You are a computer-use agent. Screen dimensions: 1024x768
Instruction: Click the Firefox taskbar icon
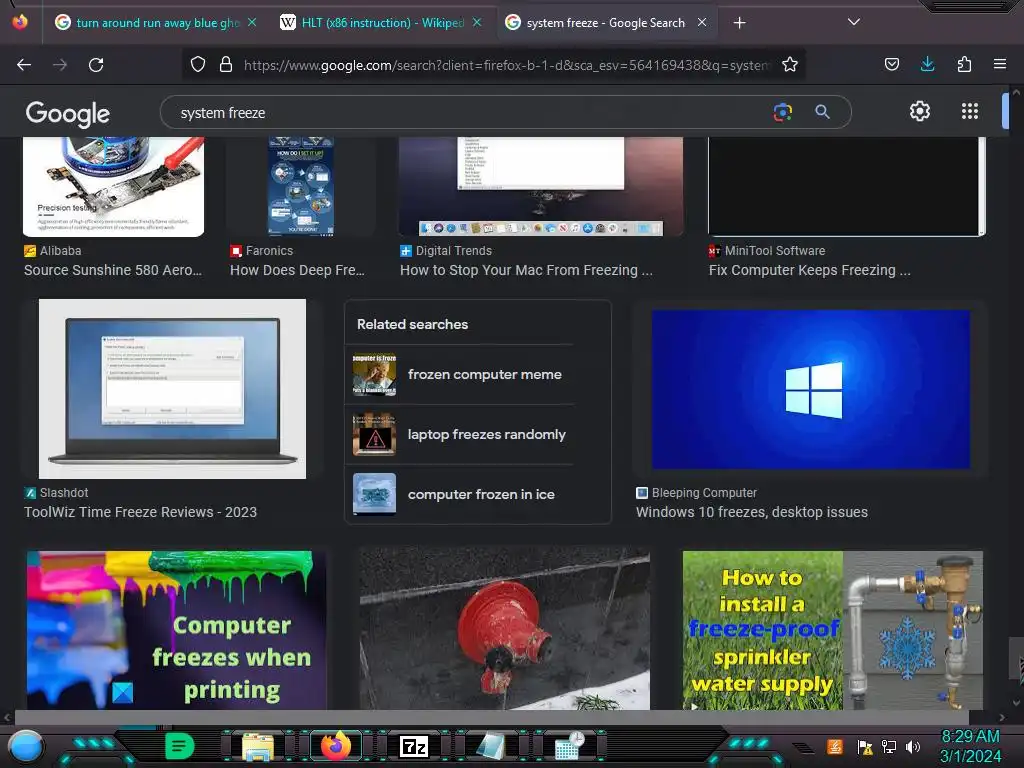coord(336,746)
